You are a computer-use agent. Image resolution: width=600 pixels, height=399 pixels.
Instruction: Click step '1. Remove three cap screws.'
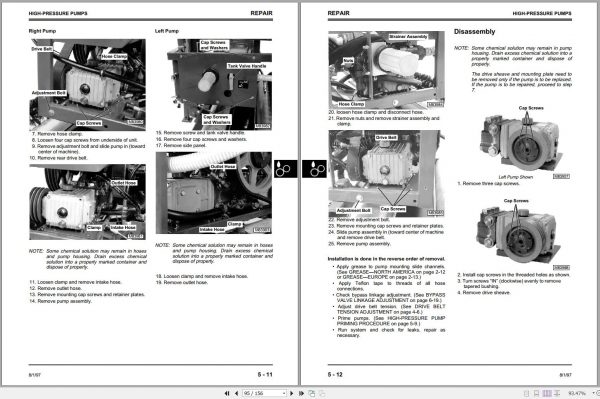488,184
